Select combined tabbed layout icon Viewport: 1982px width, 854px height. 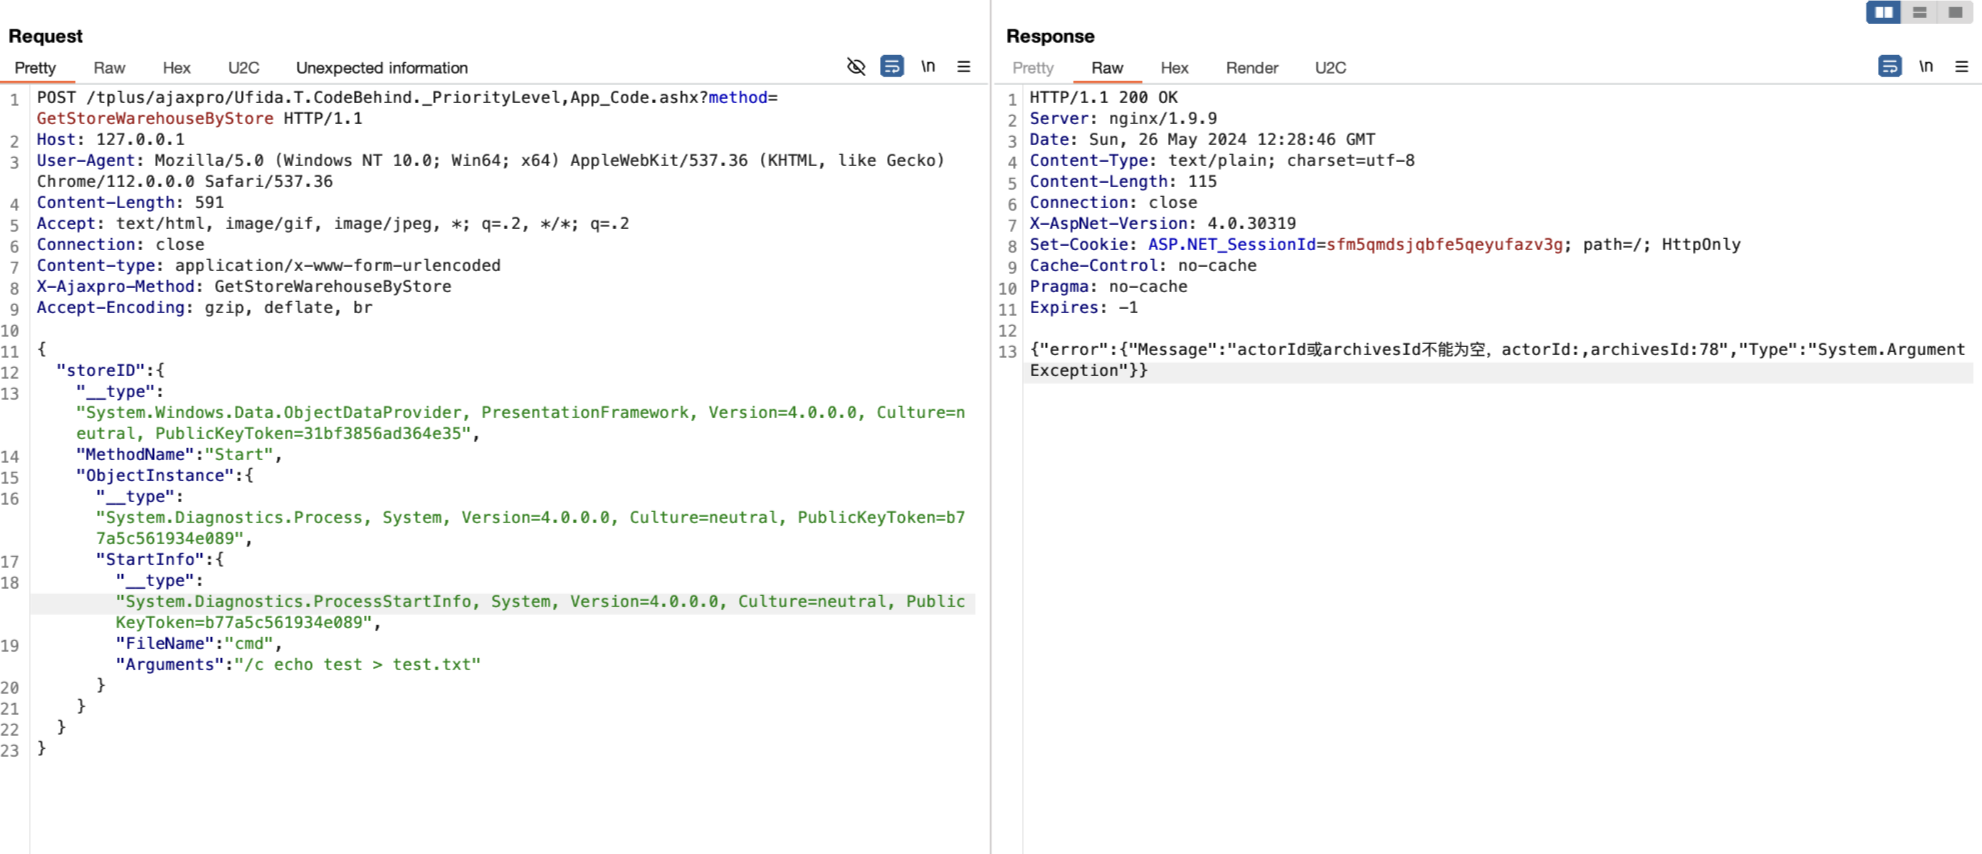tap(1956, 12)
